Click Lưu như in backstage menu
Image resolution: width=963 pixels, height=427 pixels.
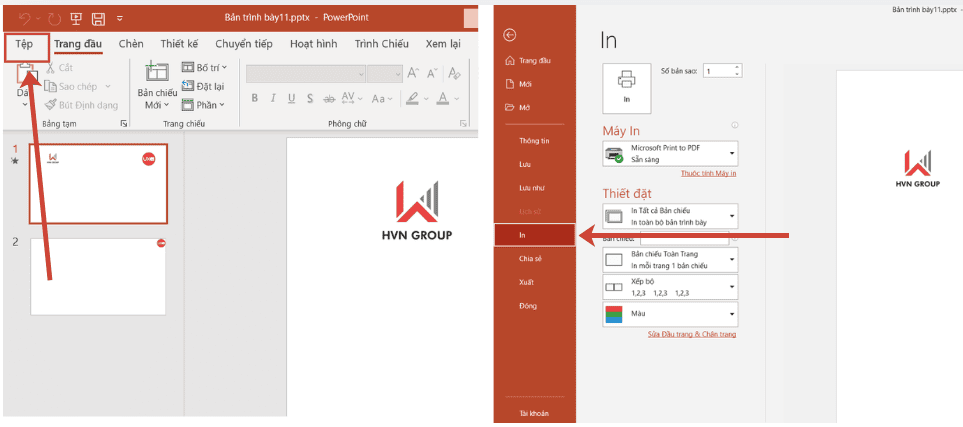[534, 188]
